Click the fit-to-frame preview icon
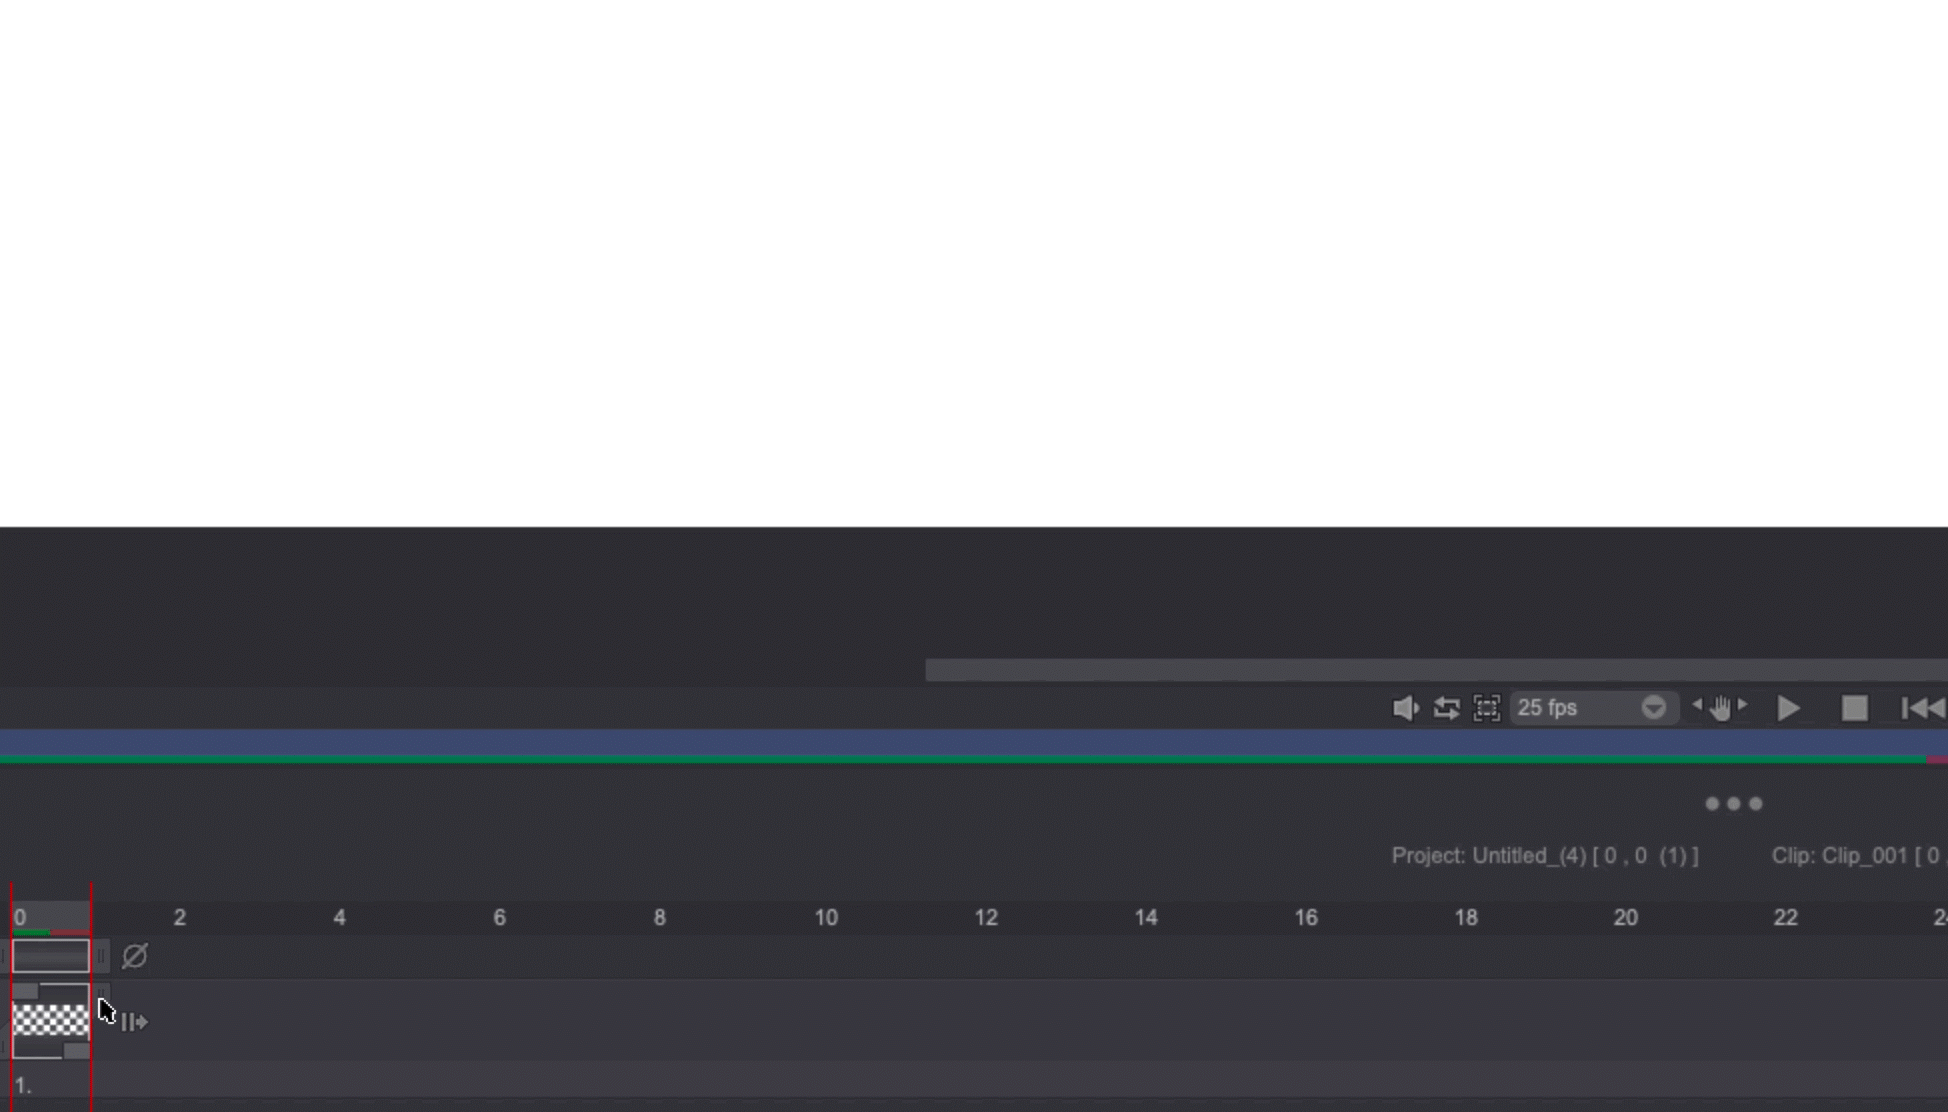The width and height of the screenshot is (1948, 1112). (1487, 709)
